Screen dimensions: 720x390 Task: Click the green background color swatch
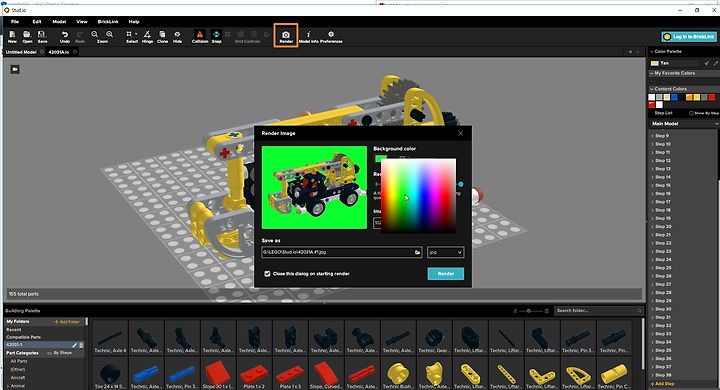point(381,158)
